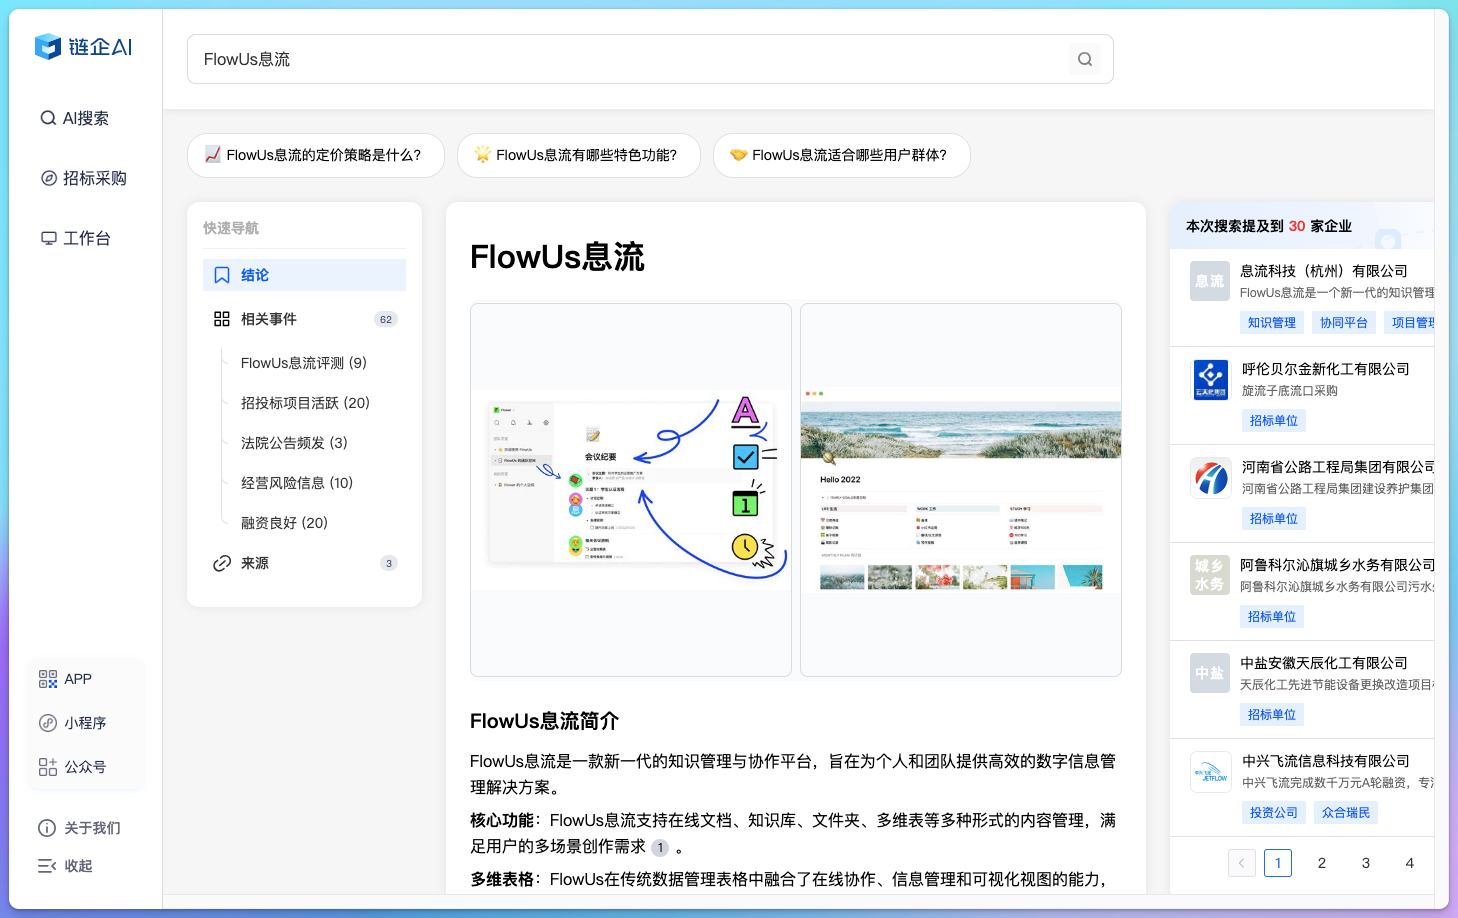Click the 链企AI logo at top left
This screenshot has width=1458, height=918.
point(84,47)
